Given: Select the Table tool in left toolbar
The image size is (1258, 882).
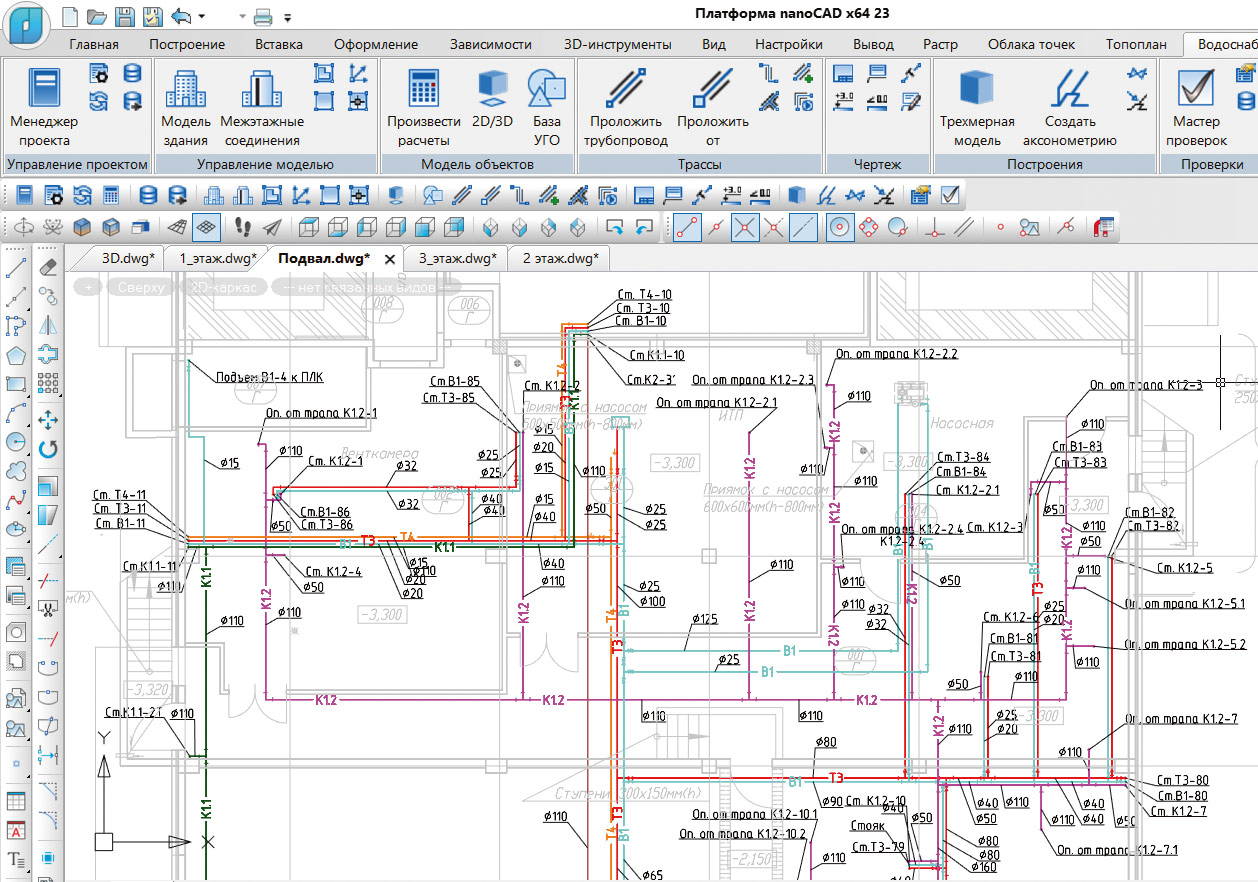Looking at the screenshot, I should coord(17,801).
